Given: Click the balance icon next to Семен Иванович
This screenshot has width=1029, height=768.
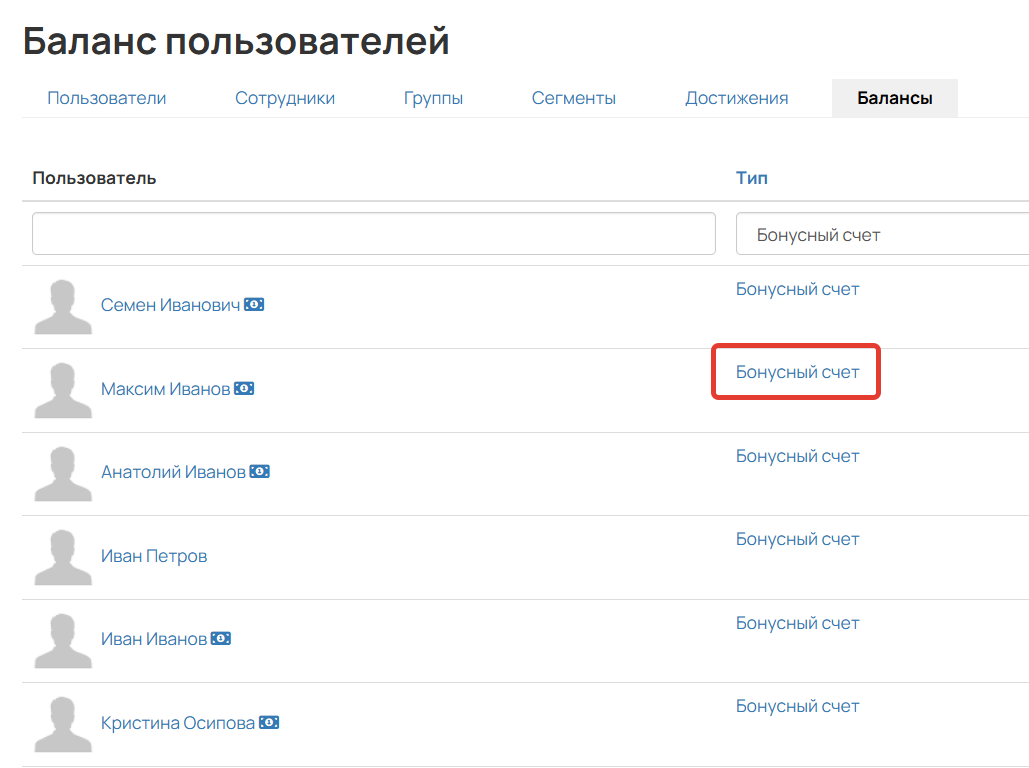Looking at the screenshot, I should pos(255,304).
